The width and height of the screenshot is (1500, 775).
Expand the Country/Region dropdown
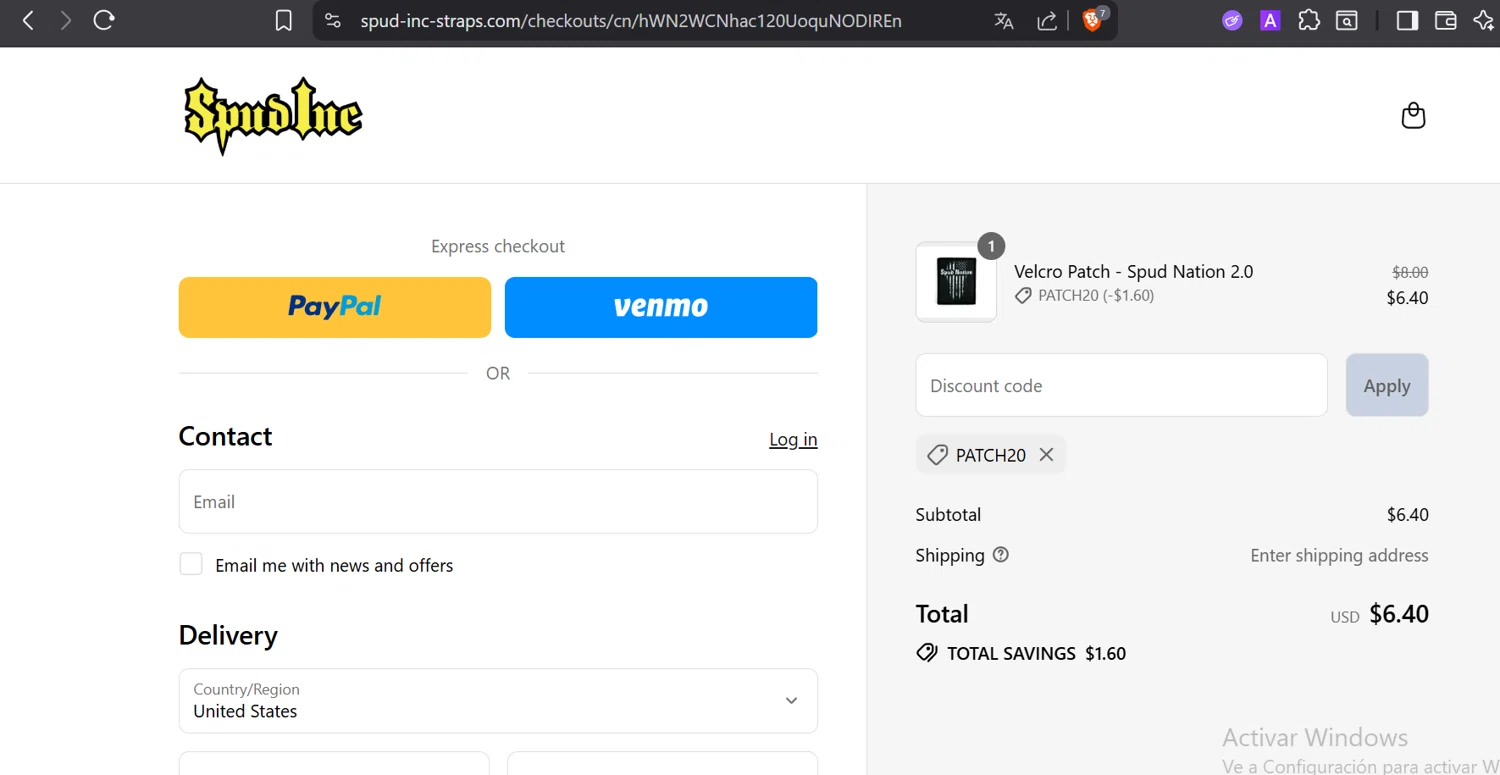click(498, 701)
